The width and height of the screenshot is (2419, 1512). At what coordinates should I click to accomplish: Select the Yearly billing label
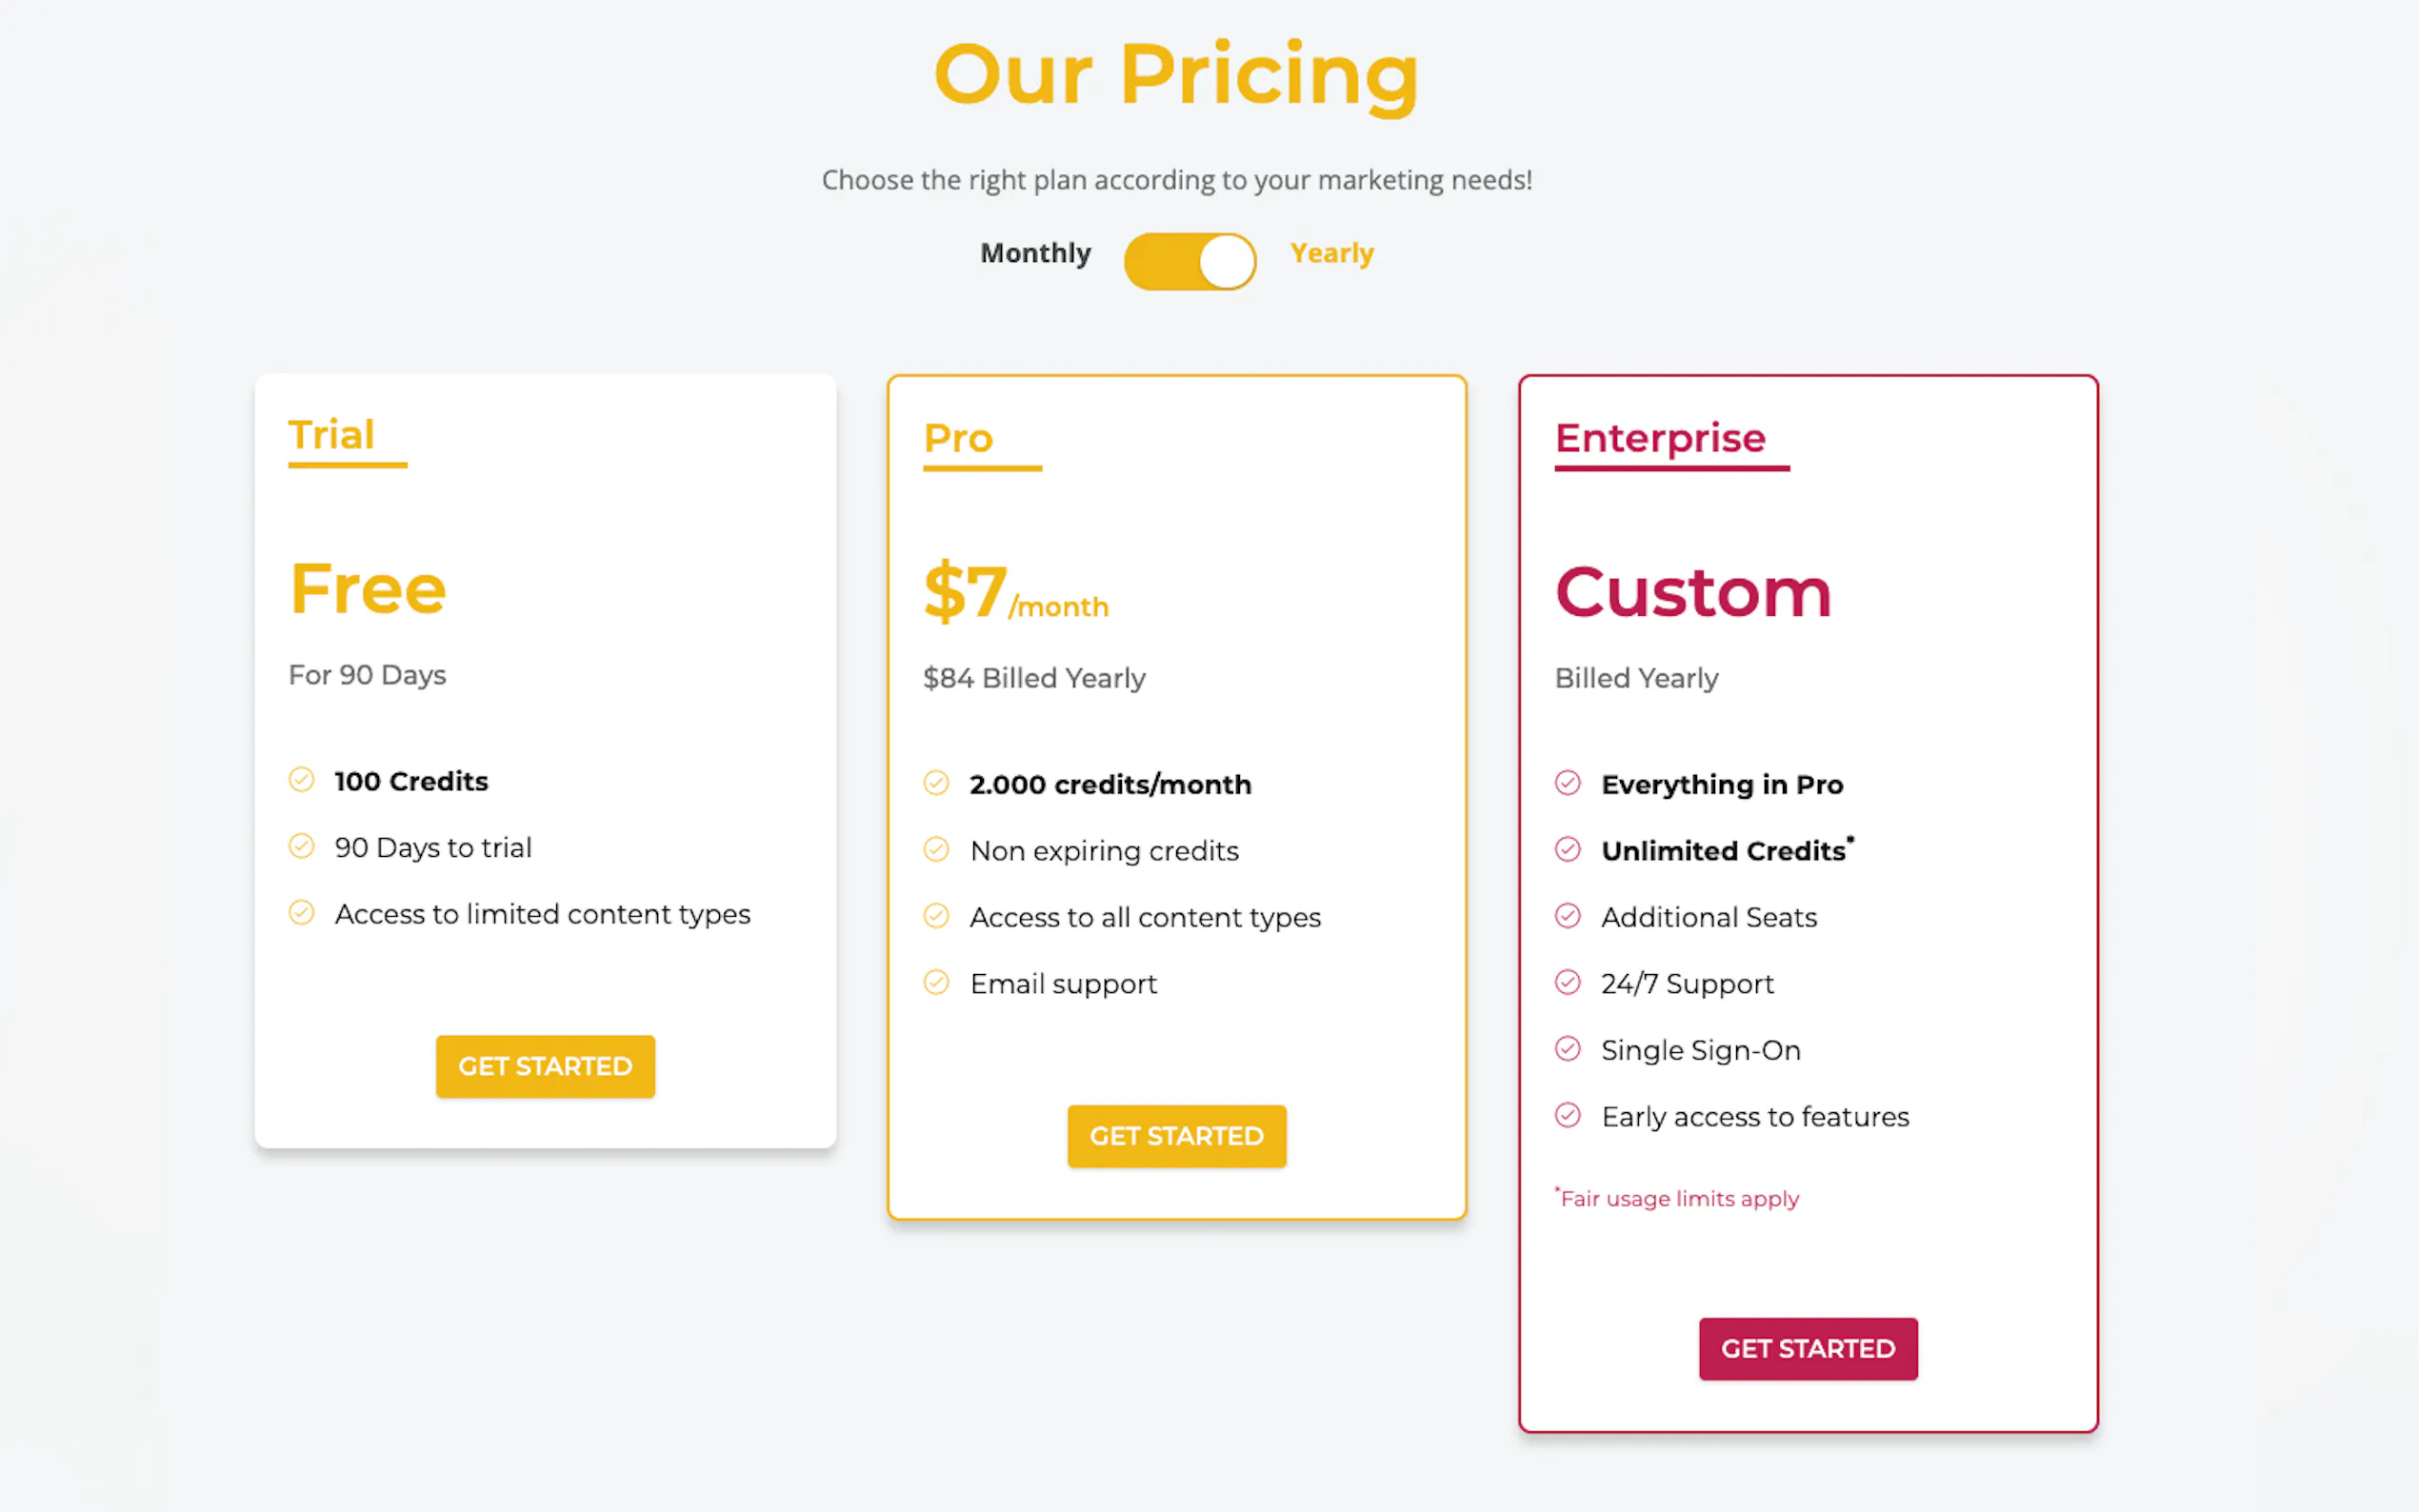pos(1331,253)
